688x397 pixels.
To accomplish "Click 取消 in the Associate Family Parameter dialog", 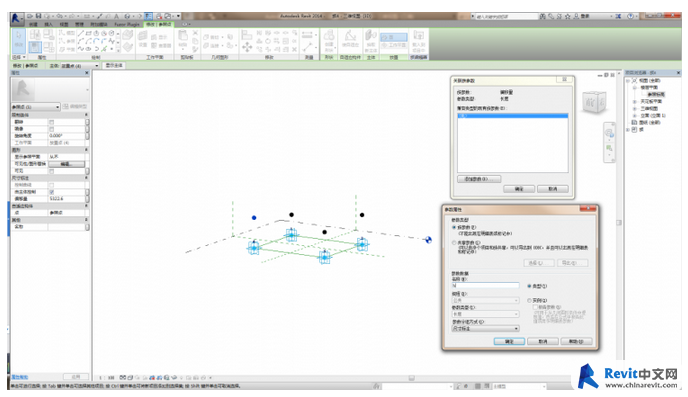I will 553,189.
